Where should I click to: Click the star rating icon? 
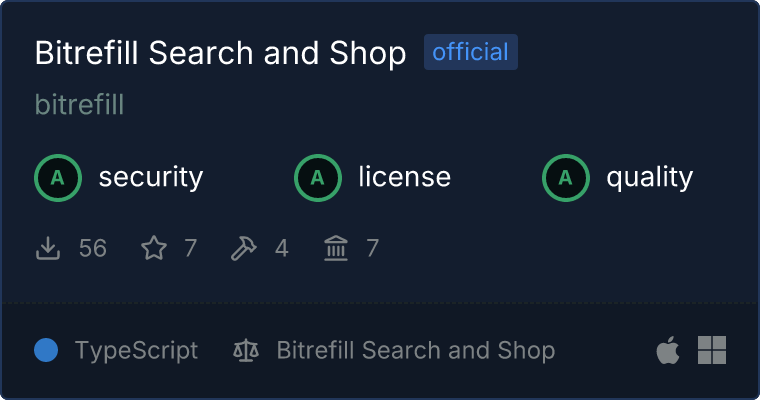tap(154, 248)
